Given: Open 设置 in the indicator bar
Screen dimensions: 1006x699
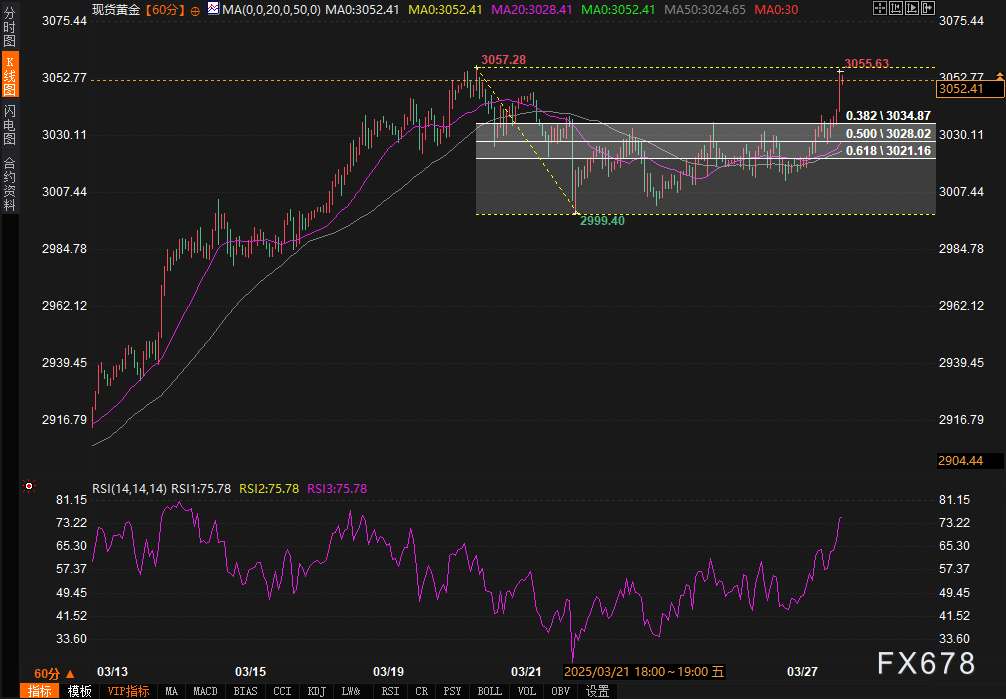Looking at the screenshot, I should click(597, 691).
